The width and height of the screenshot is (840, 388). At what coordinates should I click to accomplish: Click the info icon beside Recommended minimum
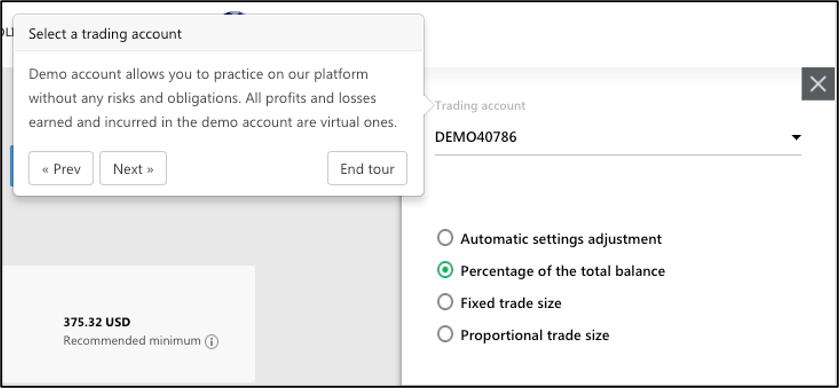coord(212,341)
